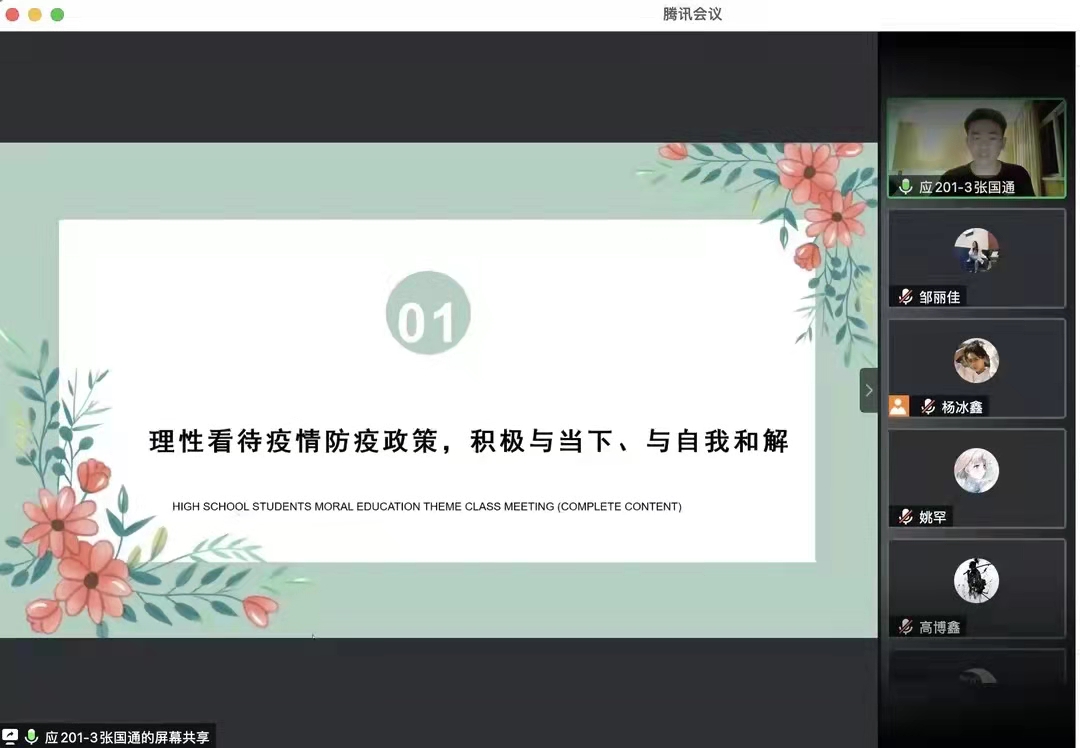The image size is (1080, 748).
Task: Click the muted mic icon next to 邹丽佳
Action: click(905, 297)
